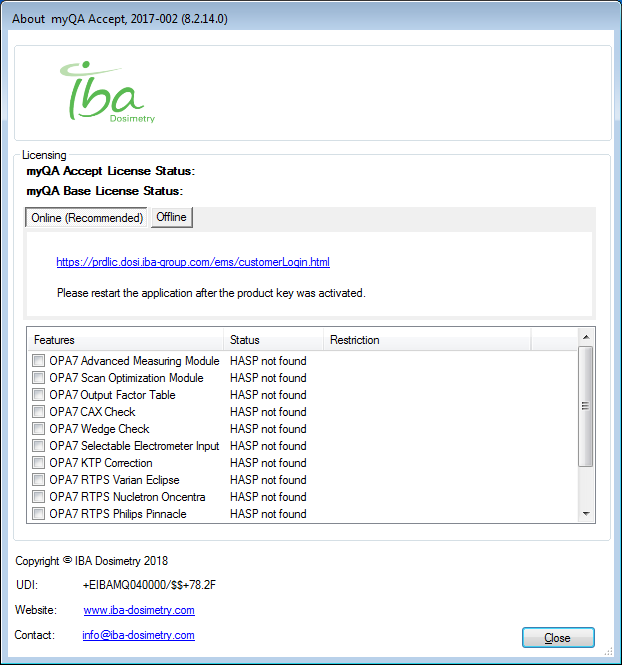Select the Online (Recommended) tab
622x665 pixels.
[x=87, y=218]
